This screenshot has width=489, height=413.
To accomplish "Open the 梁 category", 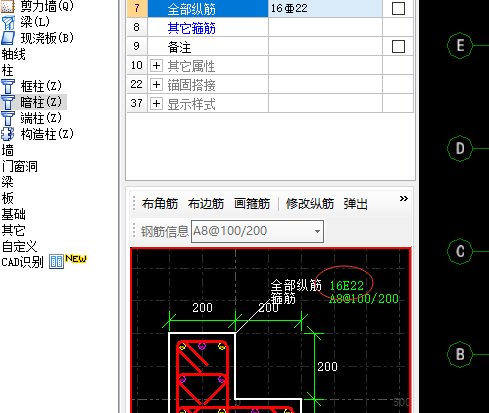I will pos(7,182).
